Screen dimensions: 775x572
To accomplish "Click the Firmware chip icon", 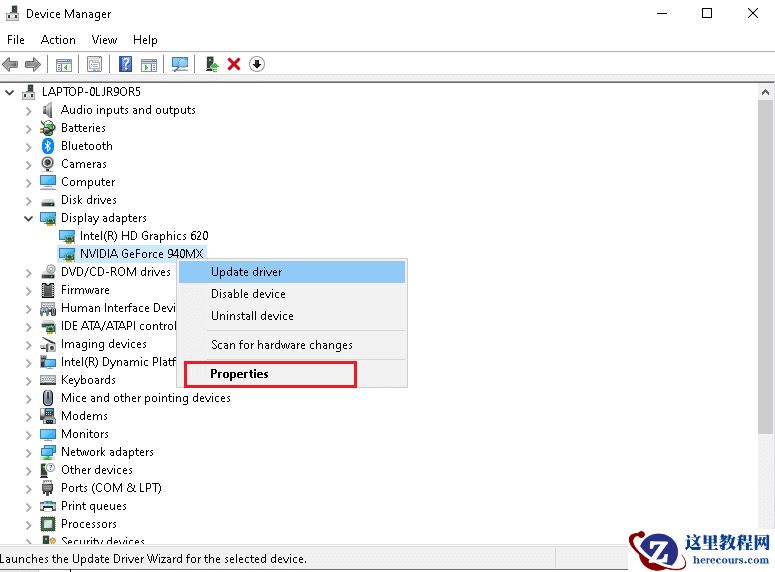I will click(48, 290).
